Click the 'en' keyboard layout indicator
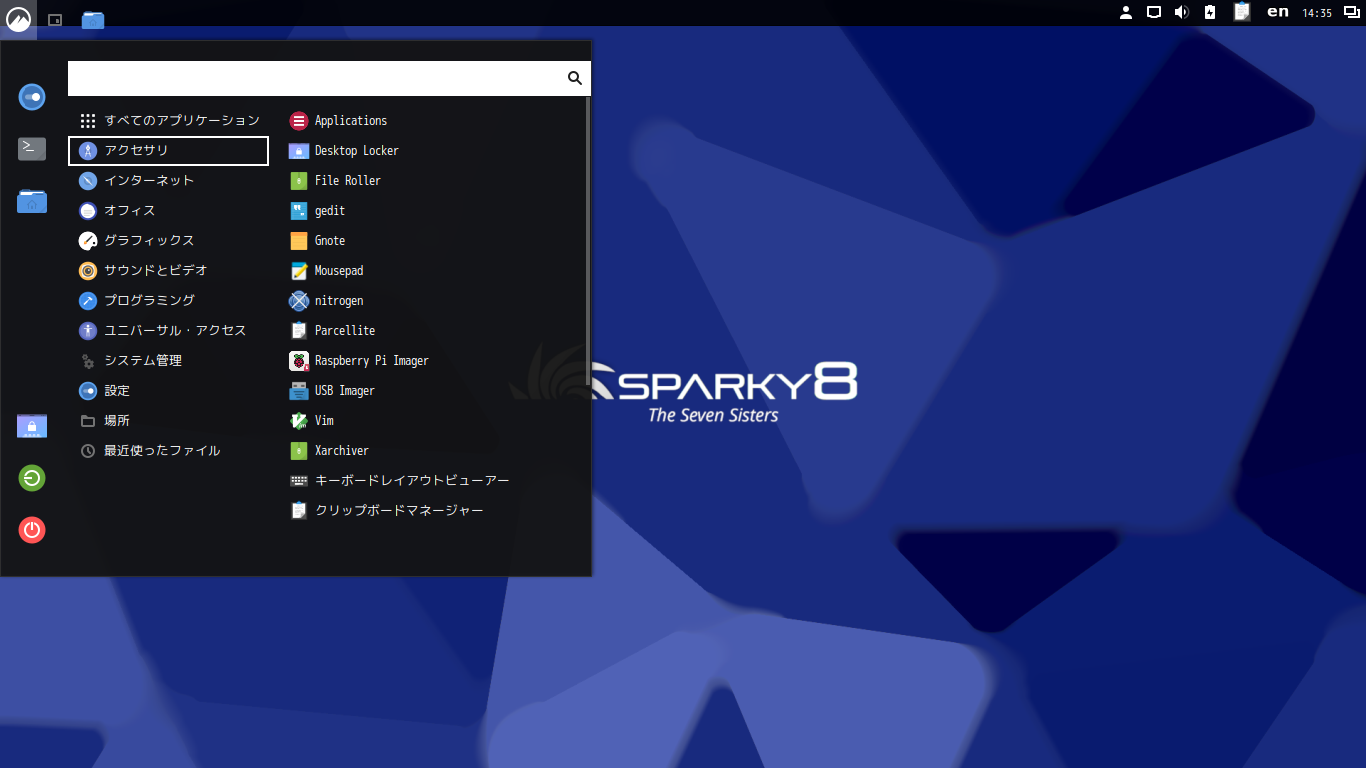The width and height of the screenshot is (1366, 768). [x=1278, y=12]
